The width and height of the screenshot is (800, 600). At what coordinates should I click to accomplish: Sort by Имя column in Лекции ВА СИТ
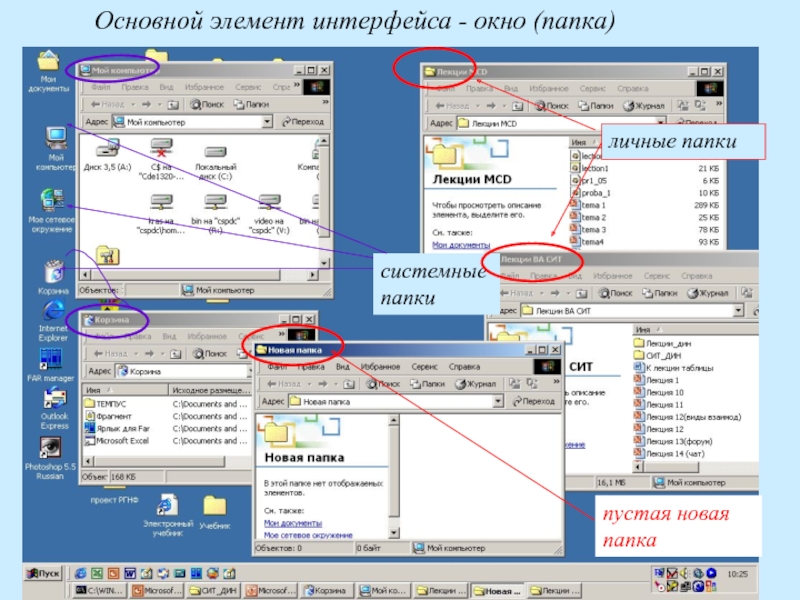click(x=695, y=330)
